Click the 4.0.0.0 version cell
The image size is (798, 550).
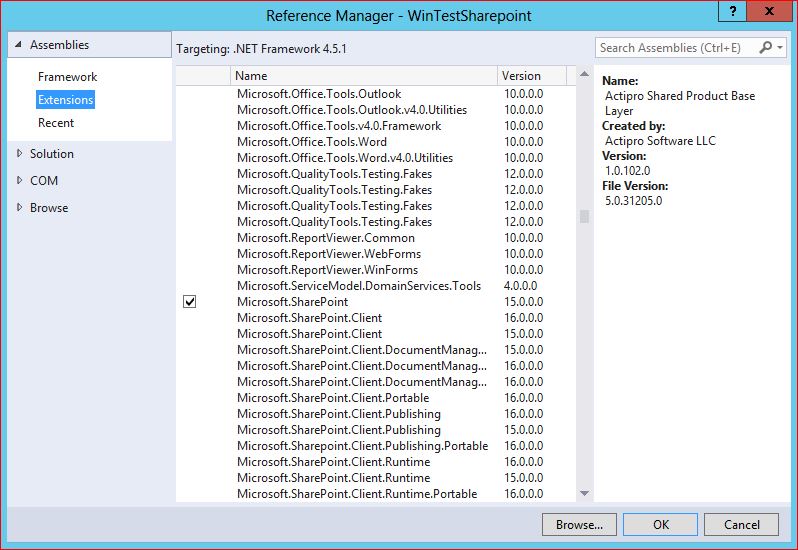click(520, 286)
